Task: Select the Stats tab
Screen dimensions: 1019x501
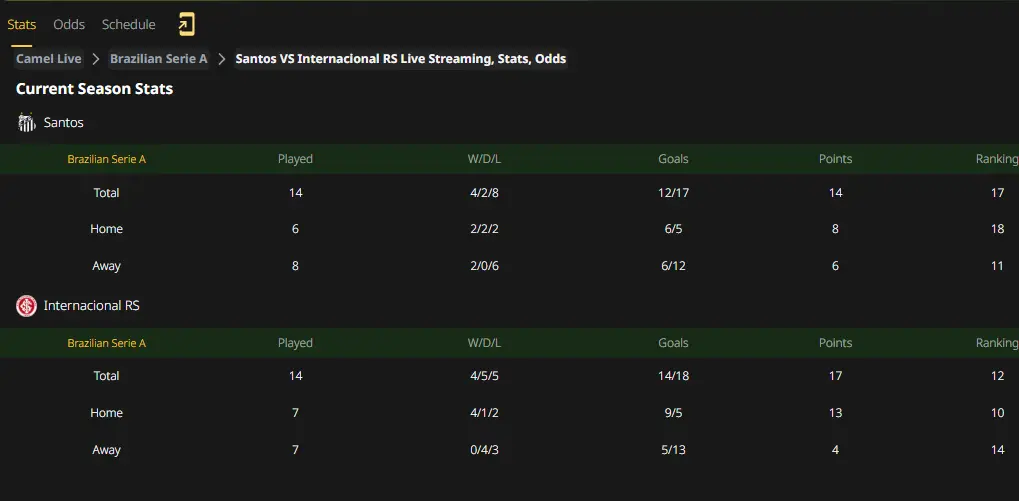Action: (x=21, y=25)
